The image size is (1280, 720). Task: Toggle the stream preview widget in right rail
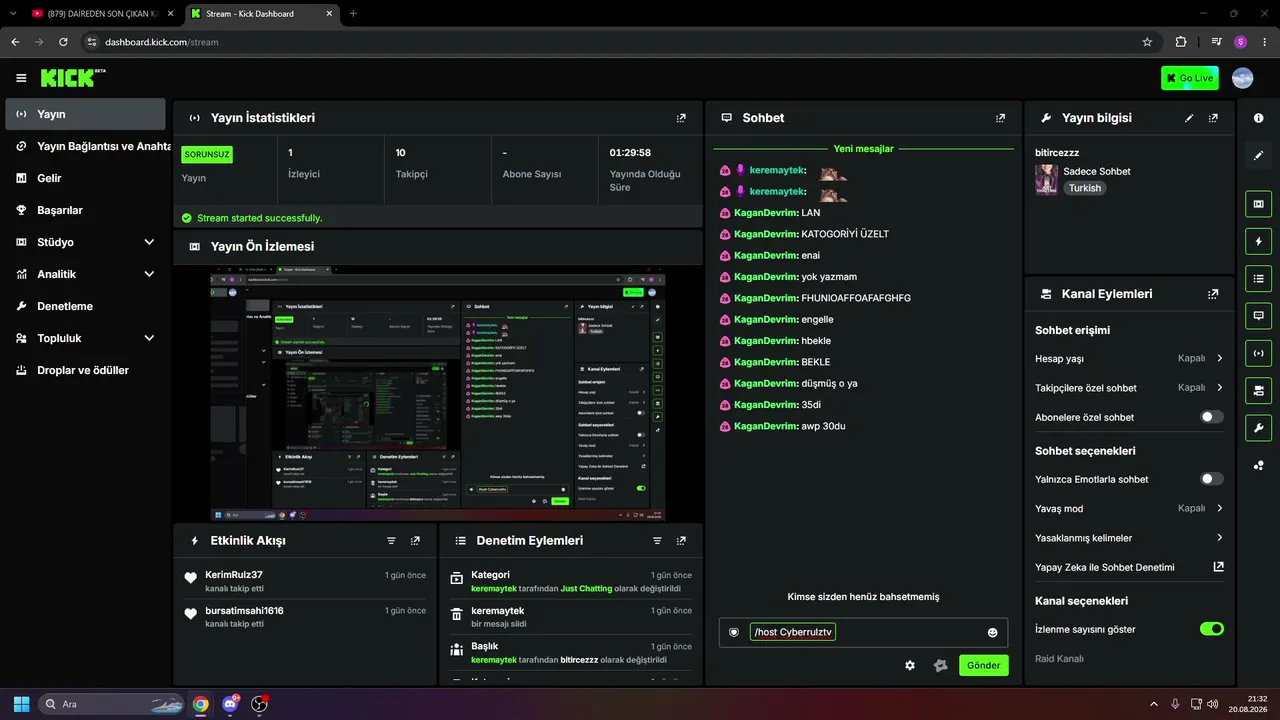pos(1258,204)
